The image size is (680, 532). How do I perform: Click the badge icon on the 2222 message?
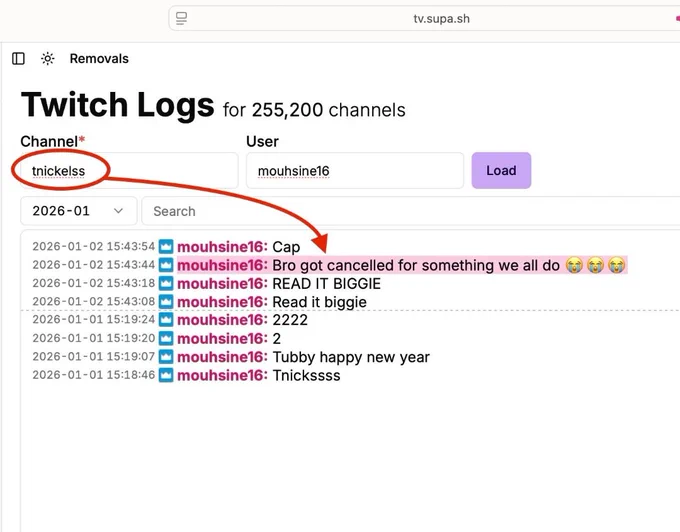166,320
